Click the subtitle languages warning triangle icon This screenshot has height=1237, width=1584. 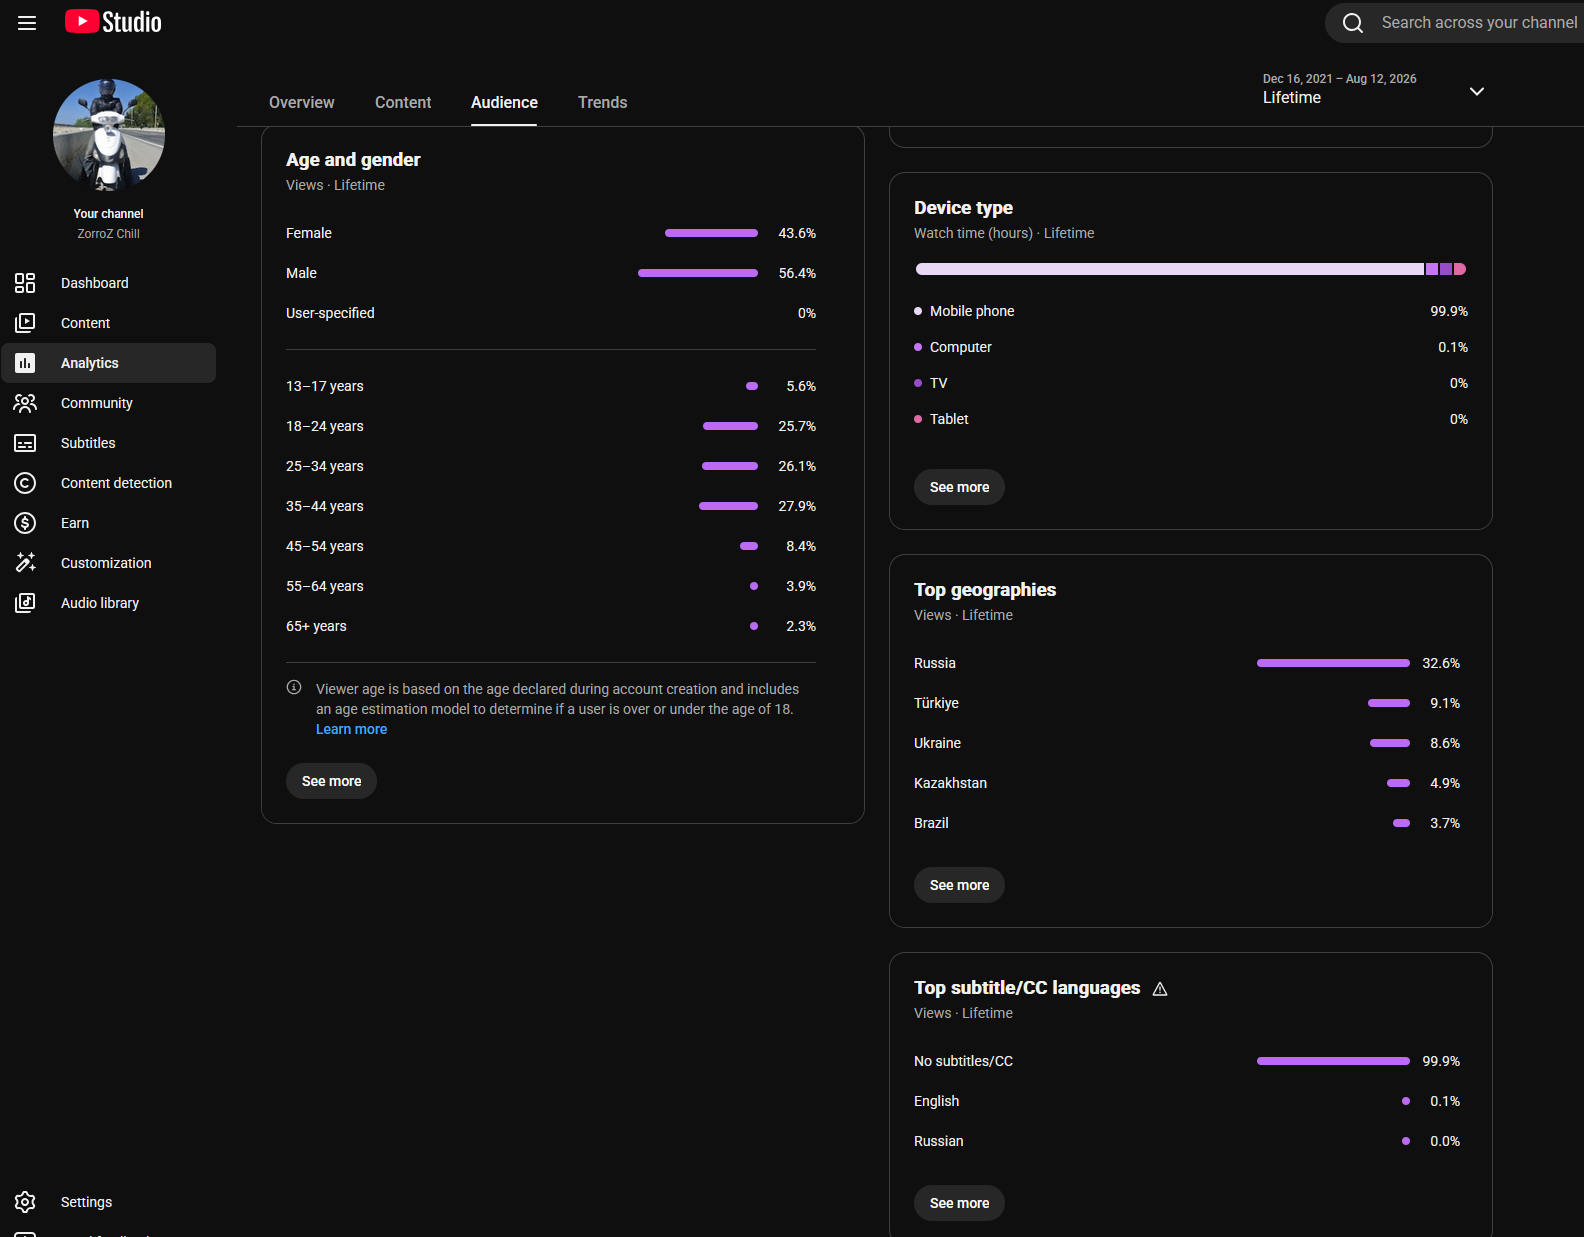click(x=1160, y=989)
